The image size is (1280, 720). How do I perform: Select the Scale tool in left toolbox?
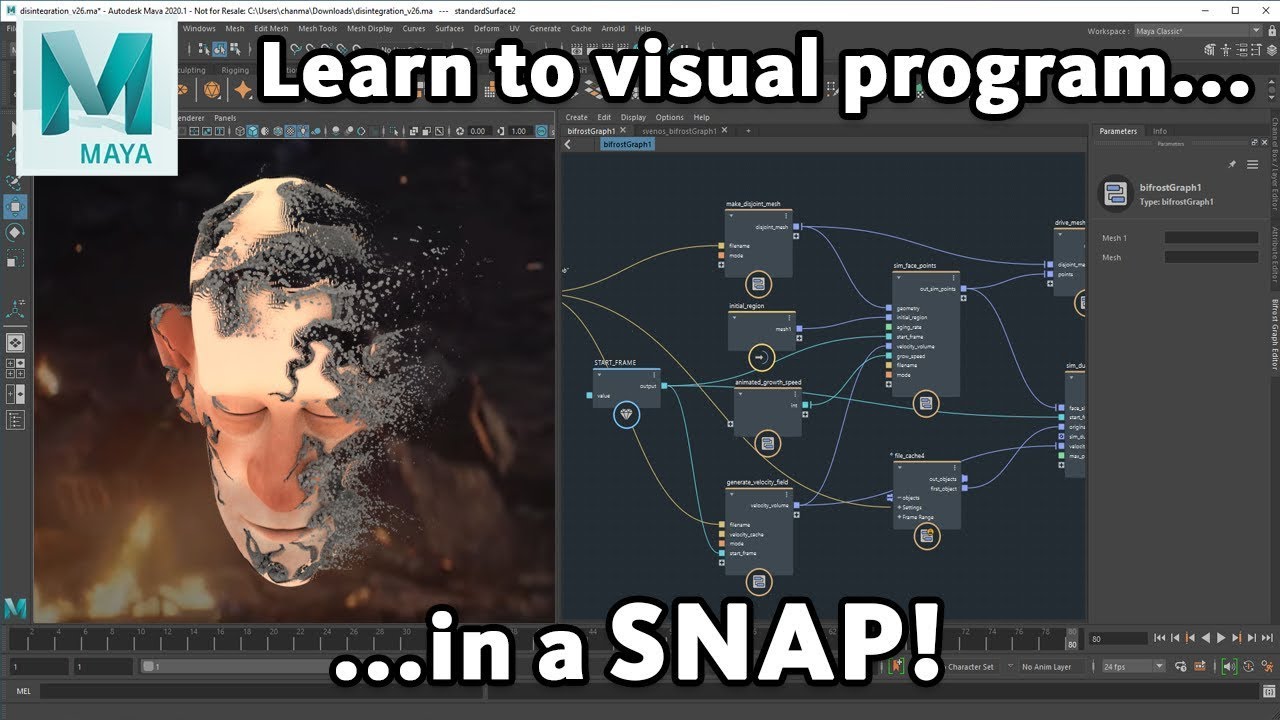[15, 260]
